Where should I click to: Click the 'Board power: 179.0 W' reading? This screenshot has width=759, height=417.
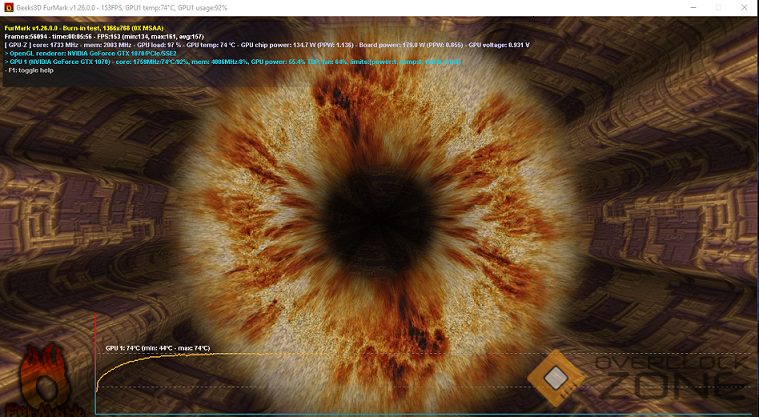click(x=410, y=45)
